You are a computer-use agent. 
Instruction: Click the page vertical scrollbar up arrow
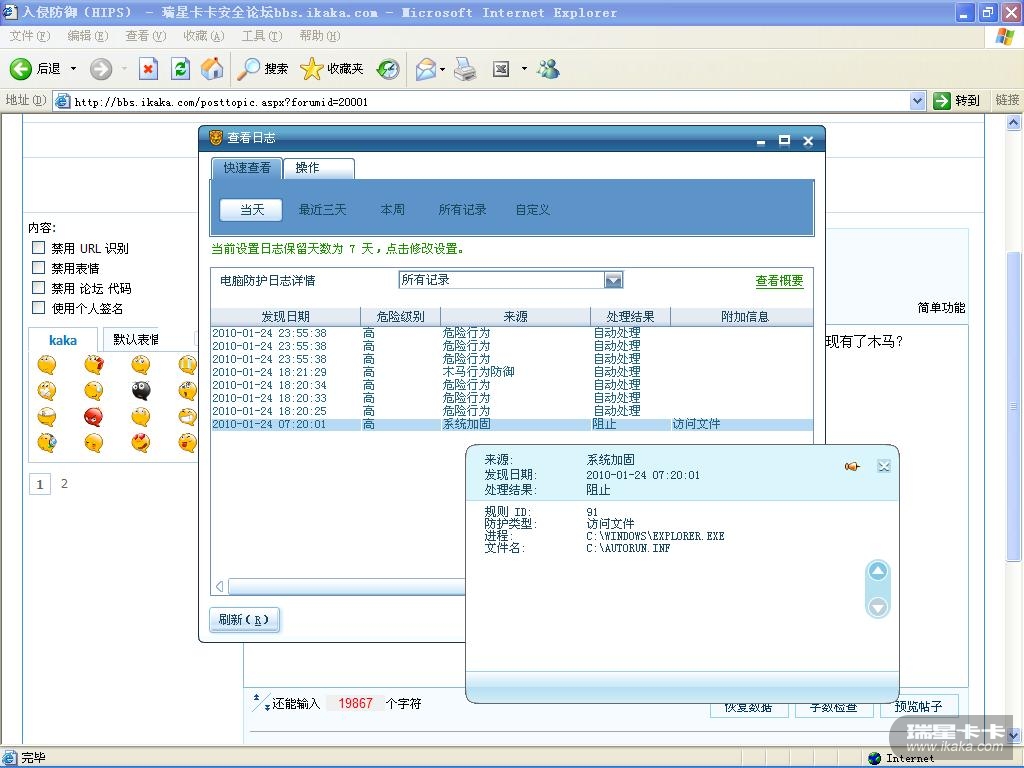coord(1013,123)
